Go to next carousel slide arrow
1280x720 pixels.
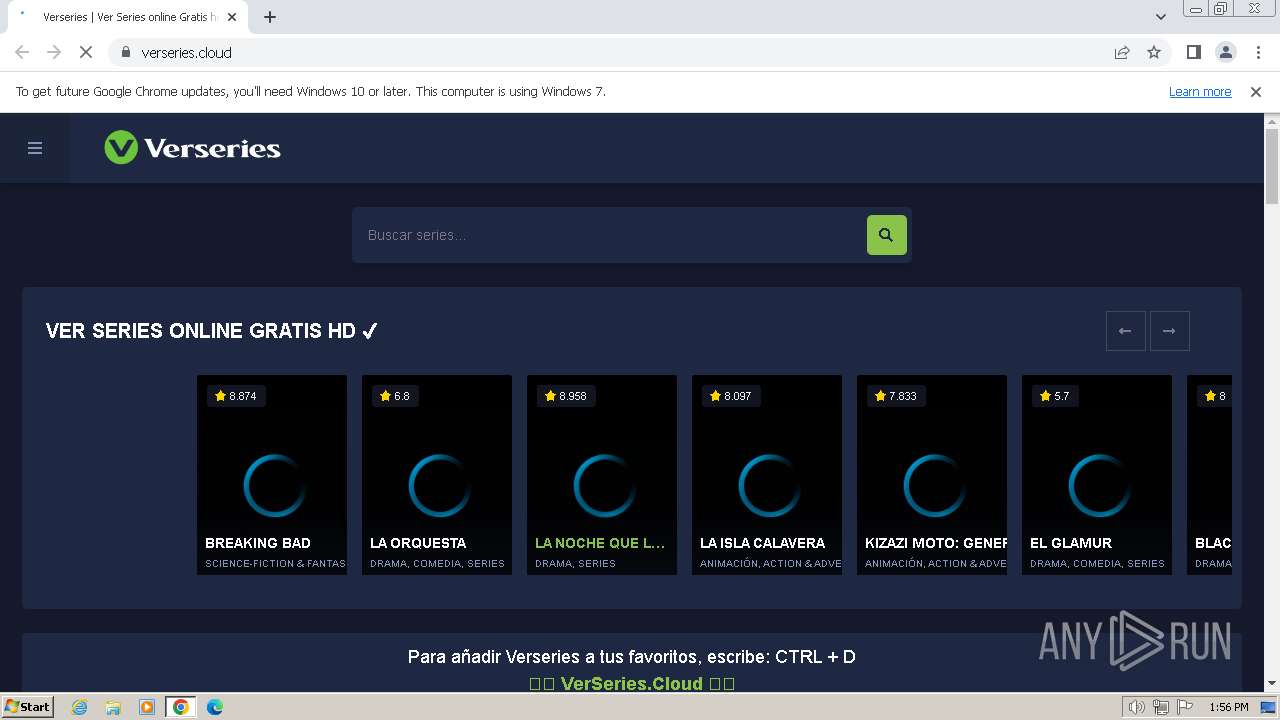click(x=1169, y=331)
